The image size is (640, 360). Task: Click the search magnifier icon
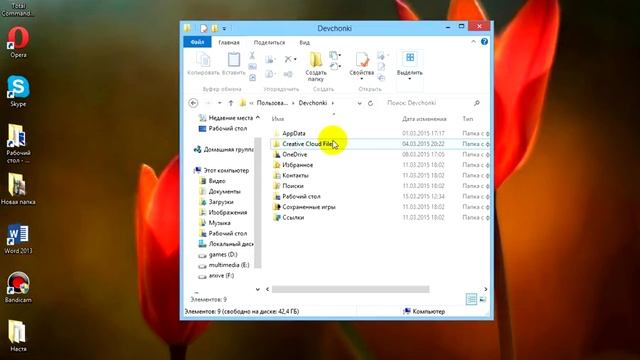pos(476,103)
